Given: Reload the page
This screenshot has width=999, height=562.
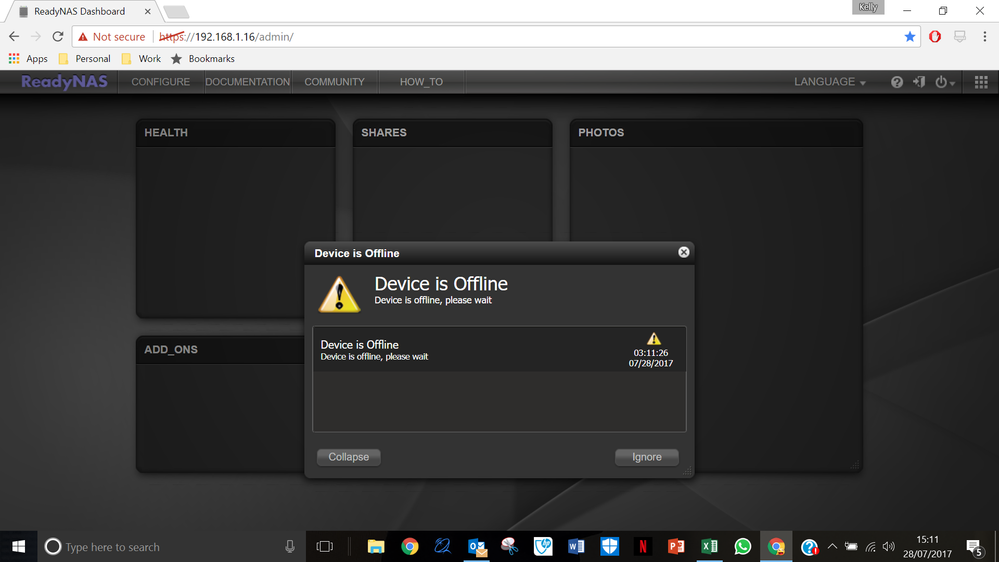Looking at the screenshot, I should pos(58,37).
